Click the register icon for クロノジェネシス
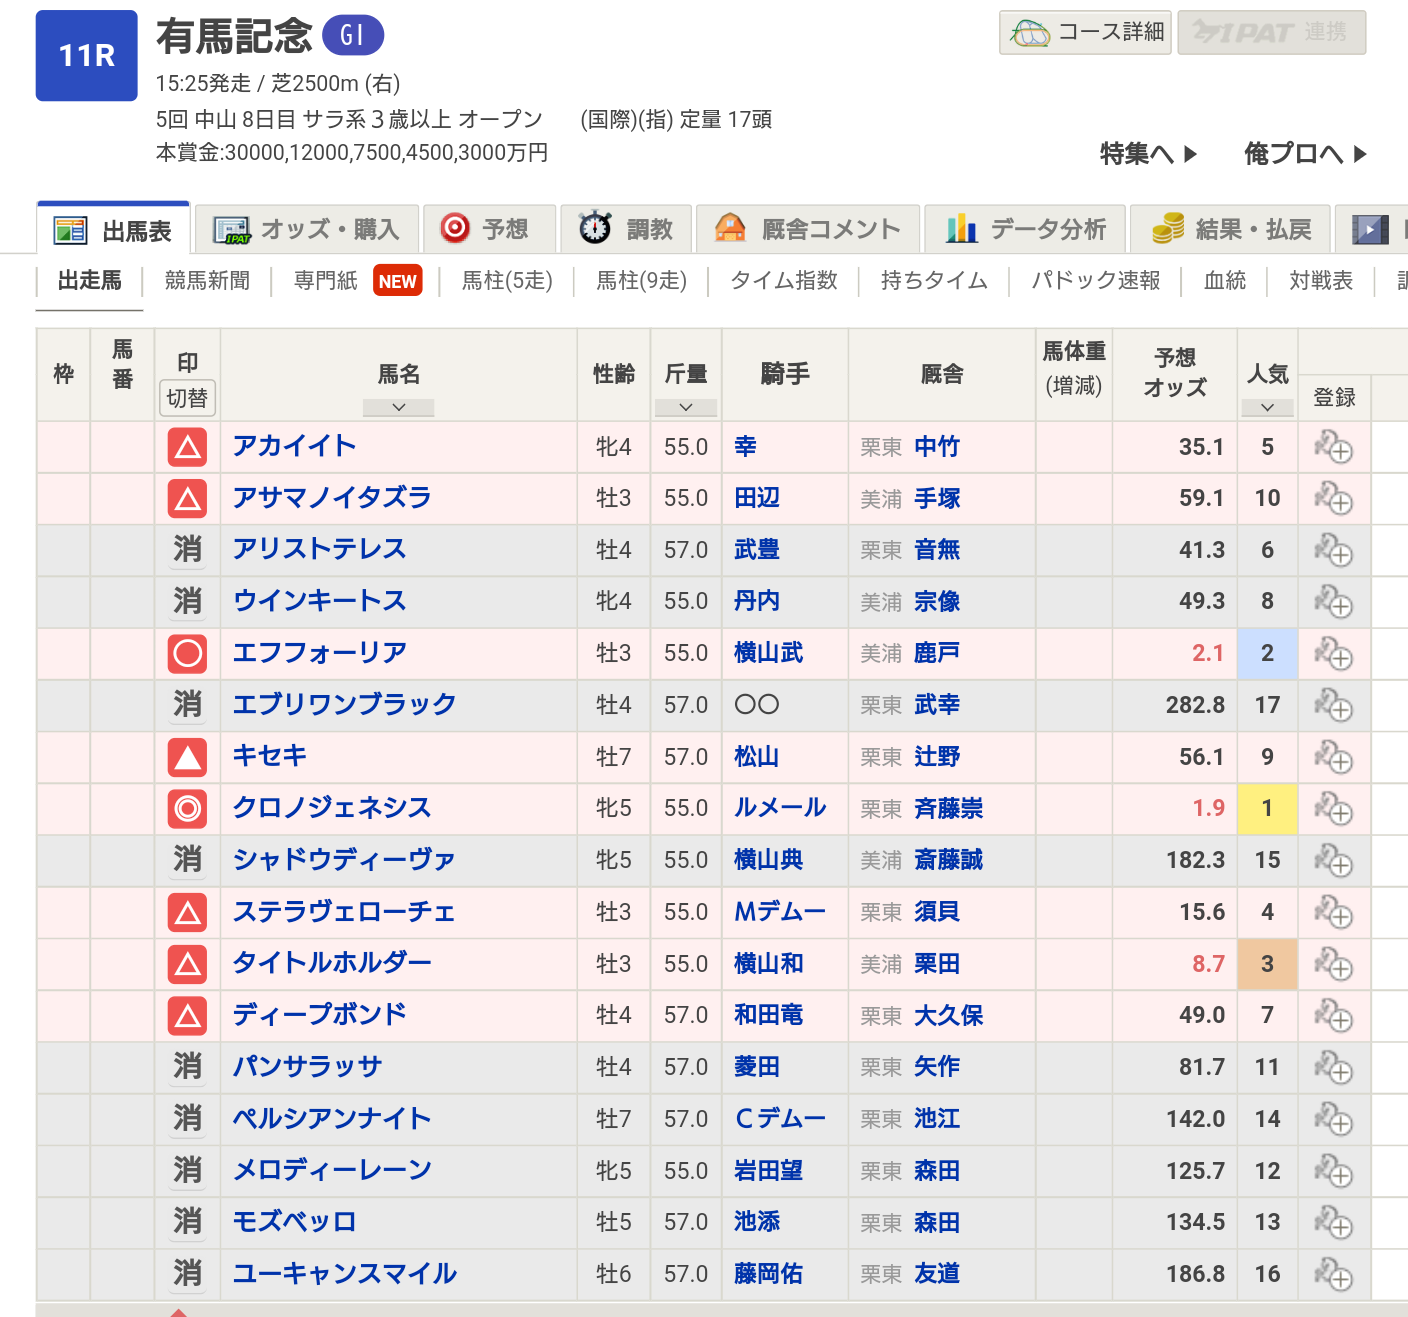 tap(1333, 808)
